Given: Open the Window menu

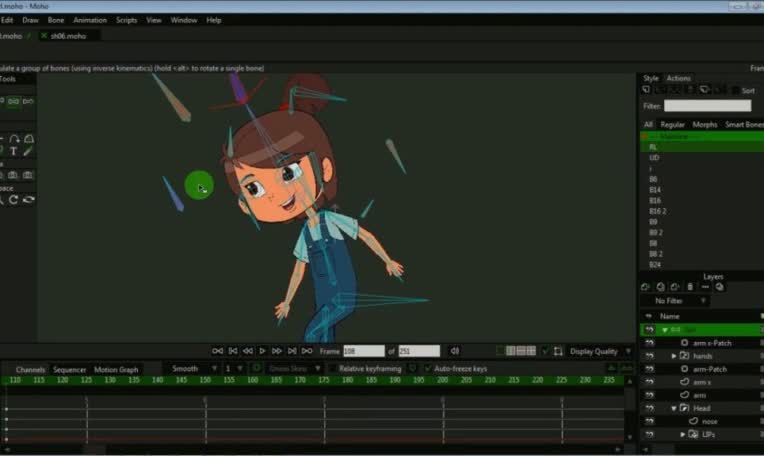Looking at the screenshot, I should pos(184,20).
